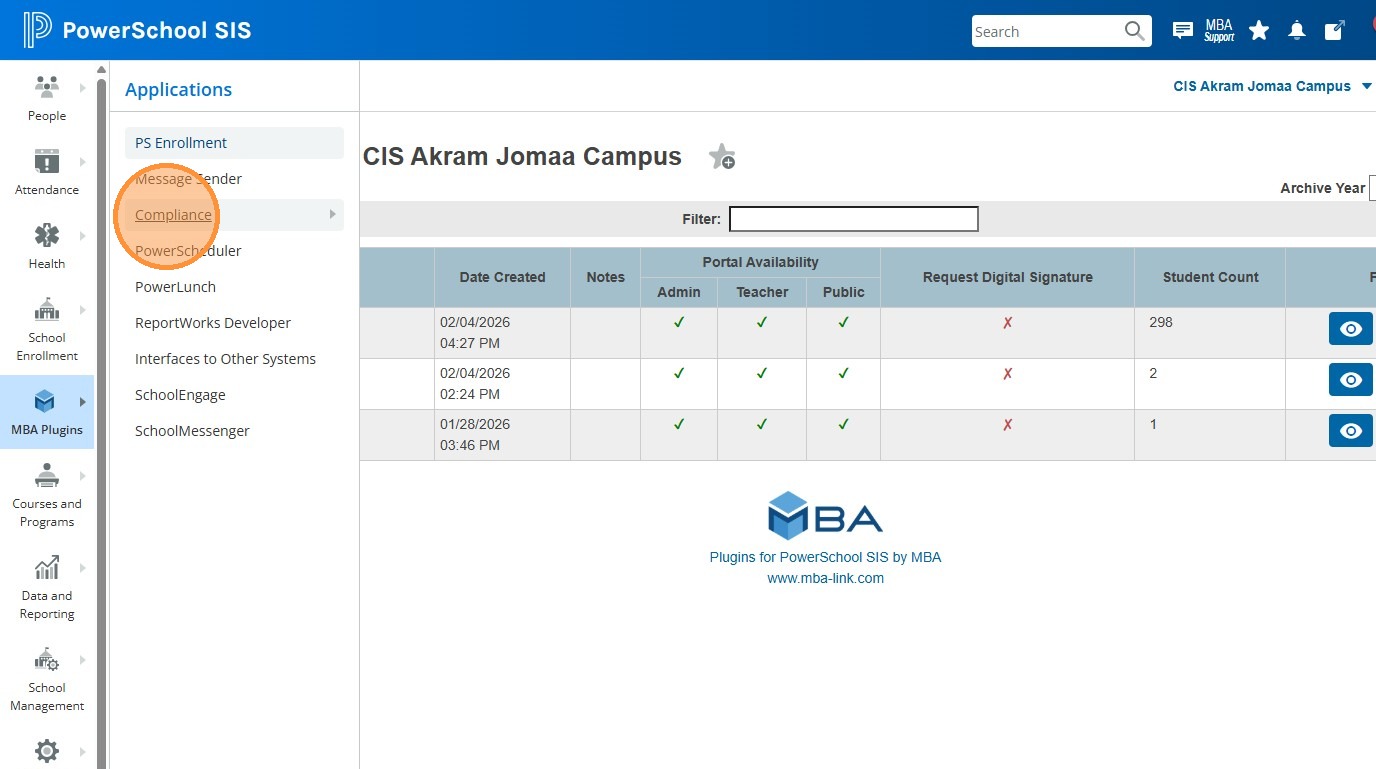Open the notifications bell icon
This screenshot has height=769, width=1376.
1297,31
